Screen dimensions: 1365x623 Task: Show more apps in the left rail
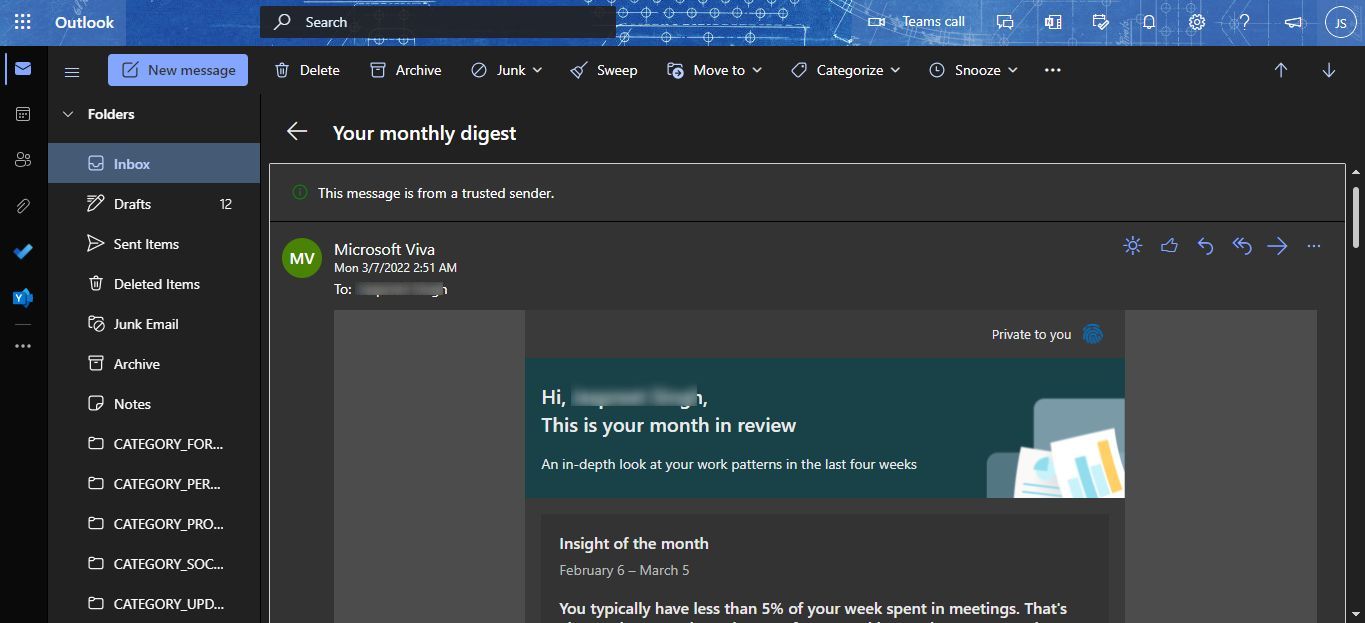tap(23, 346)
